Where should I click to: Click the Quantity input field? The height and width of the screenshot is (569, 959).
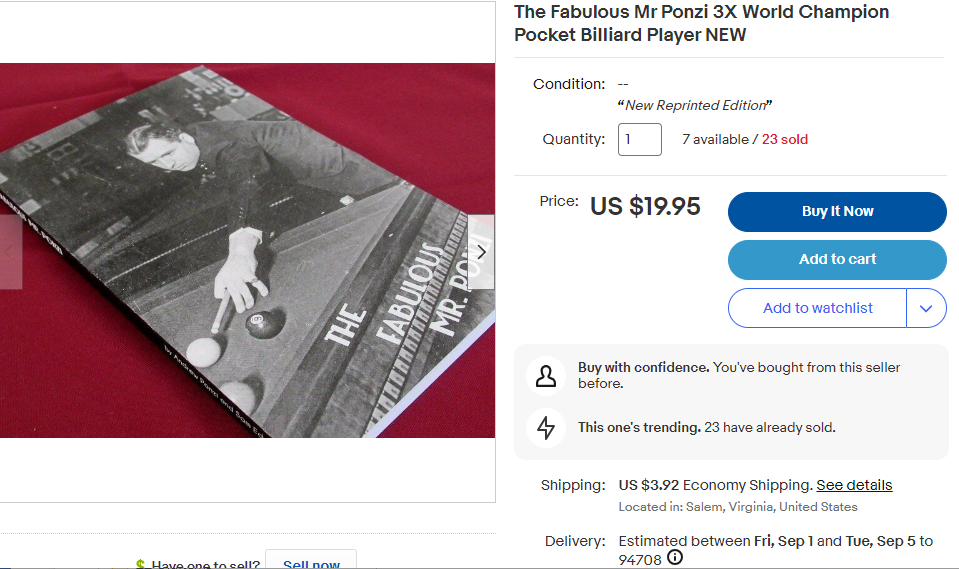point(639,139)
